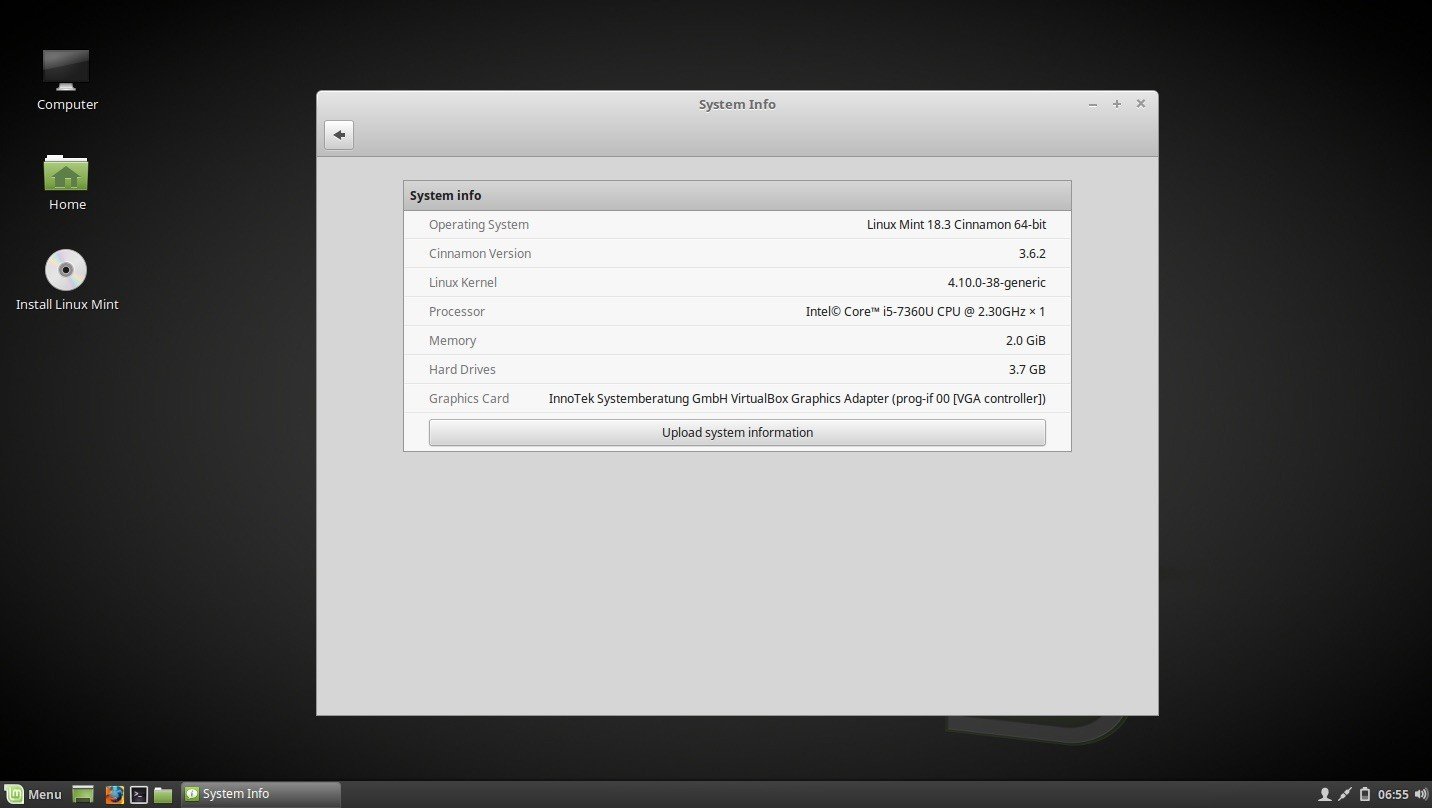This screenshot has width=1432, height=808.
Task: Select the '2.0 GiB' memory value
Action: (x=1026, y=341)
